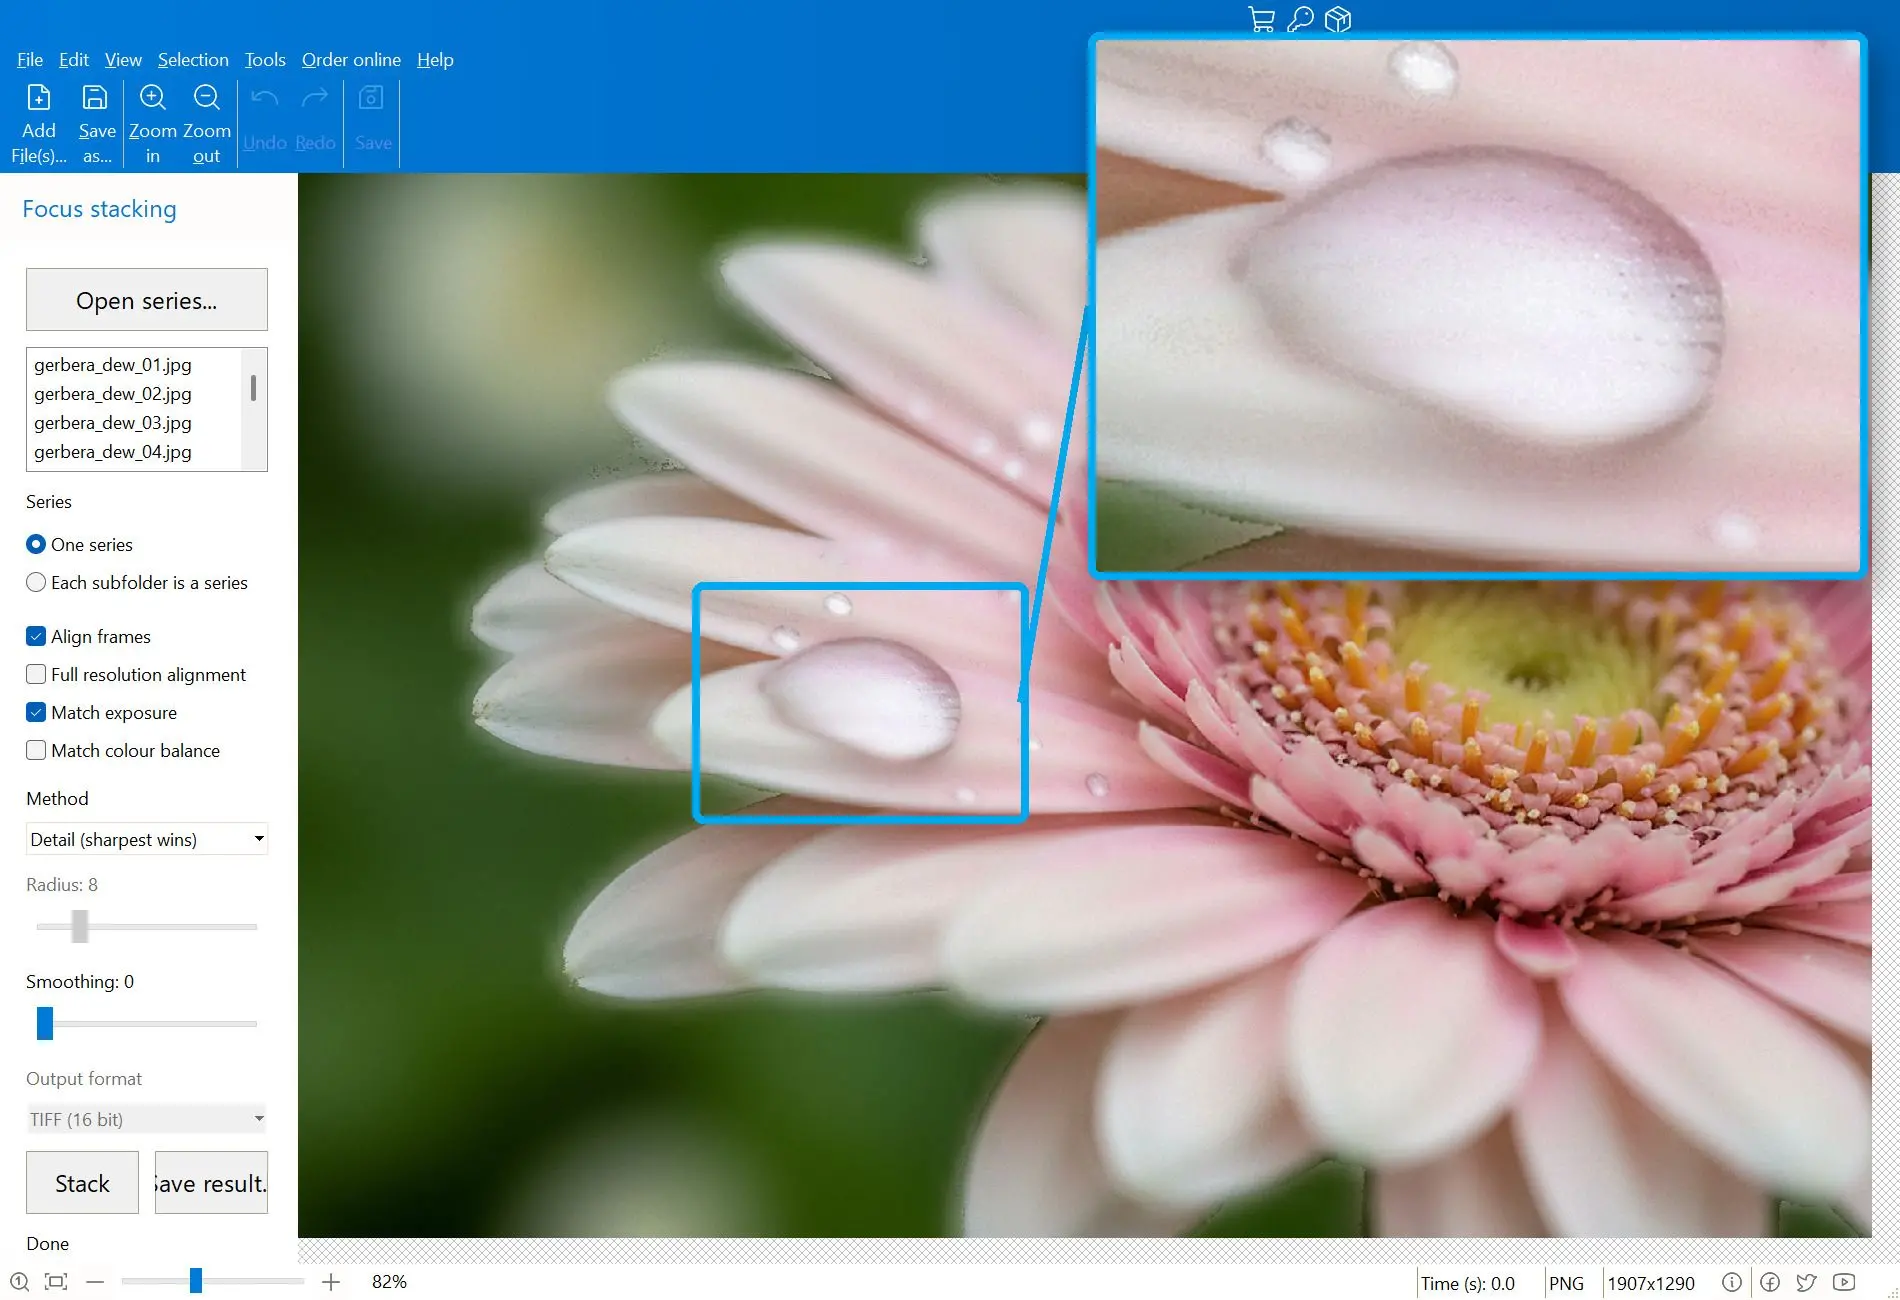Viewport: 1900px width, 1300px height.
Task: Open the File menu
Action: pyautogui.click(x=30, y=59)
